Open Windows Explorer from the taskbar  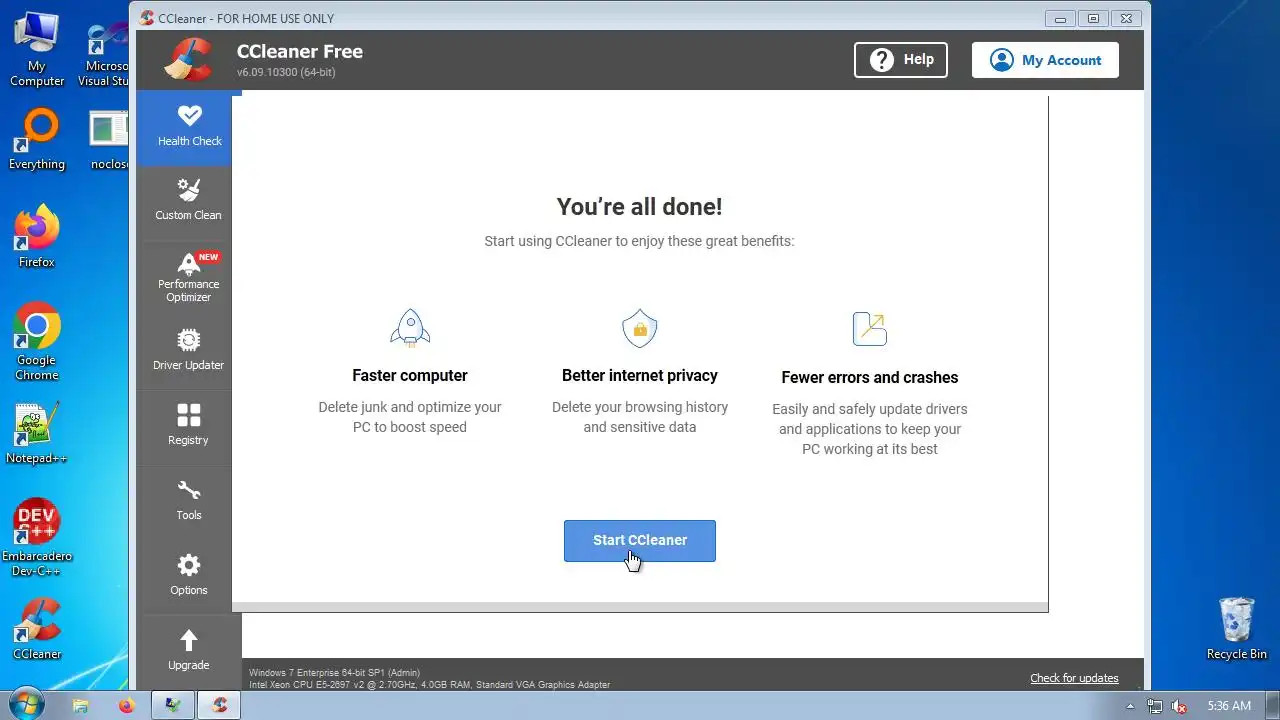(81, 706)
